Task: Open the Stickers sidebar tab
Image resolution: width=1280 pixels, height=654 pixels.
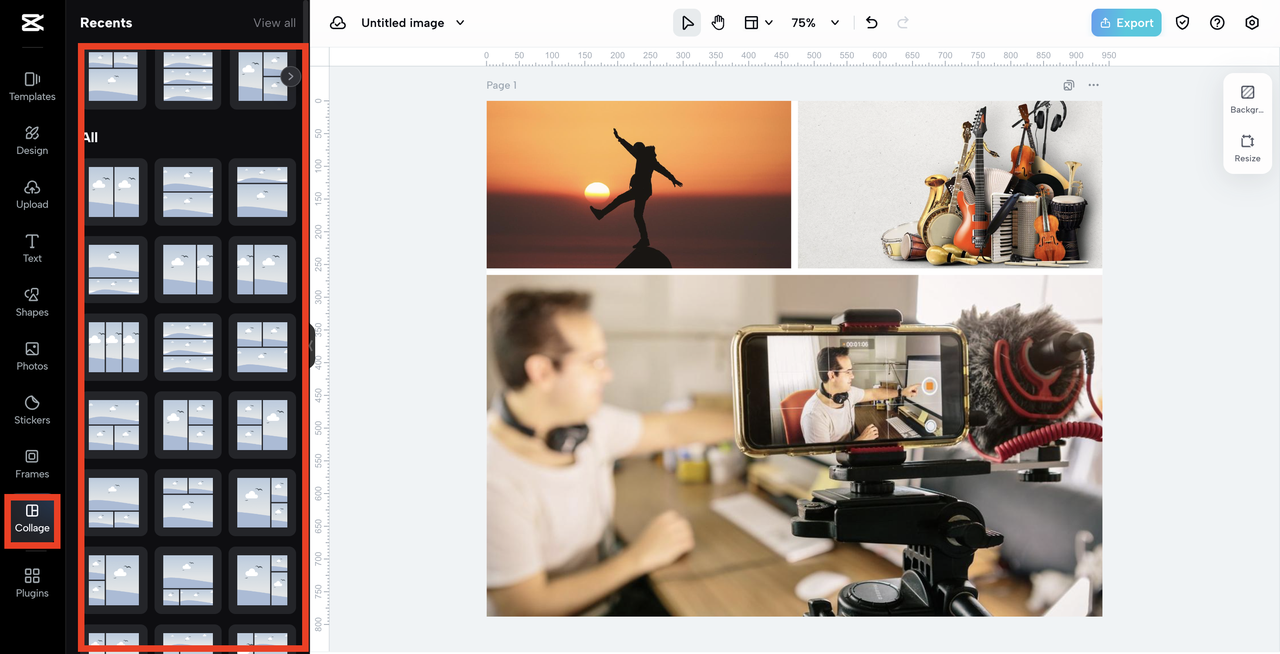Action: [x=32, y=409]
